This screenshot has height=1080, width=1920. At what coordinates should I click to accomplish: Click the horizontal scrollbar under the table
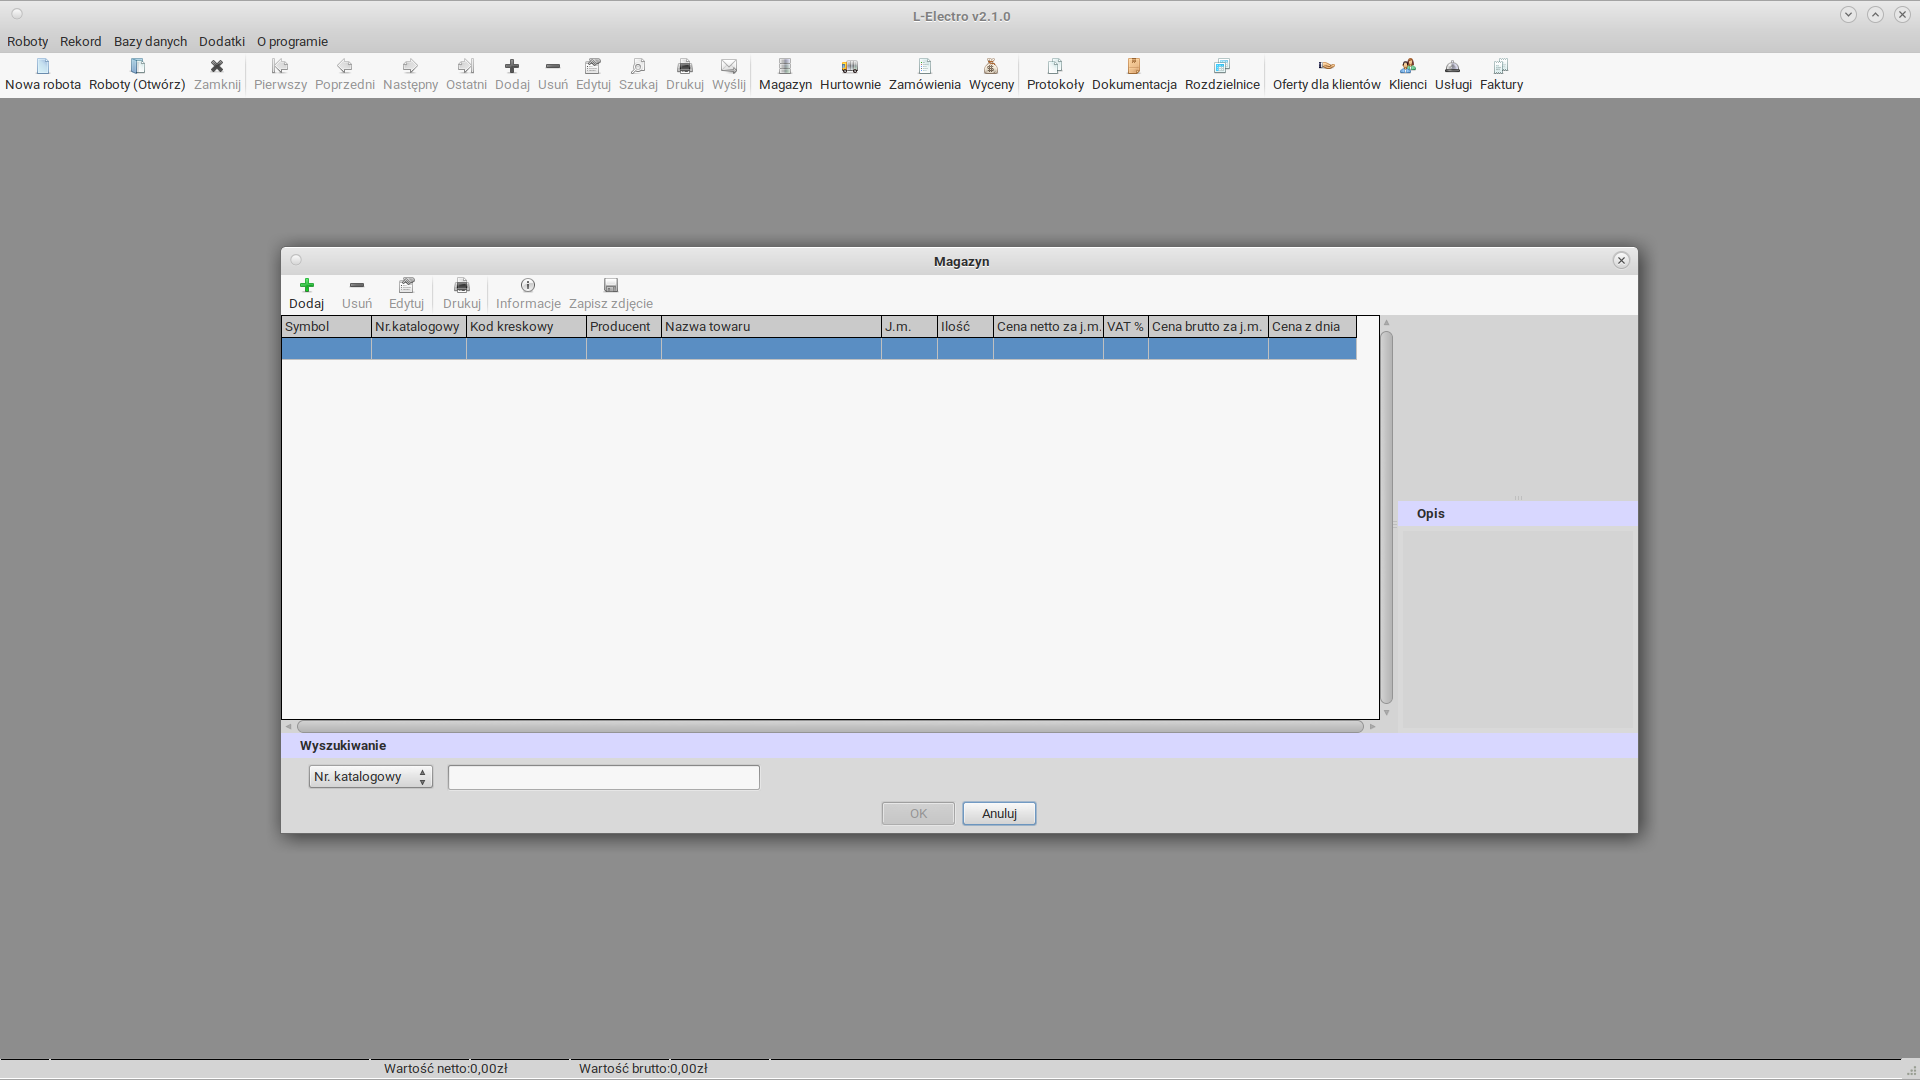830,727
